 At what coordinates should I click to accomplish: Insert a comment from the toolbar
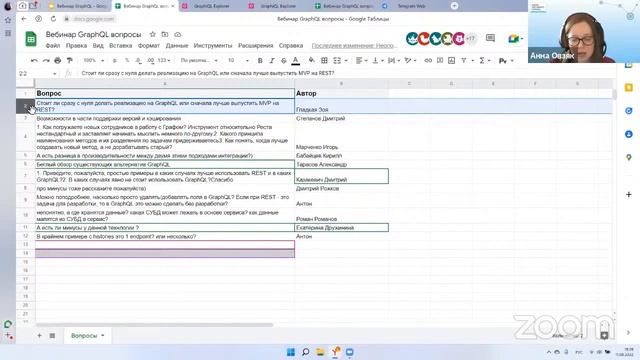coord(440,60)
